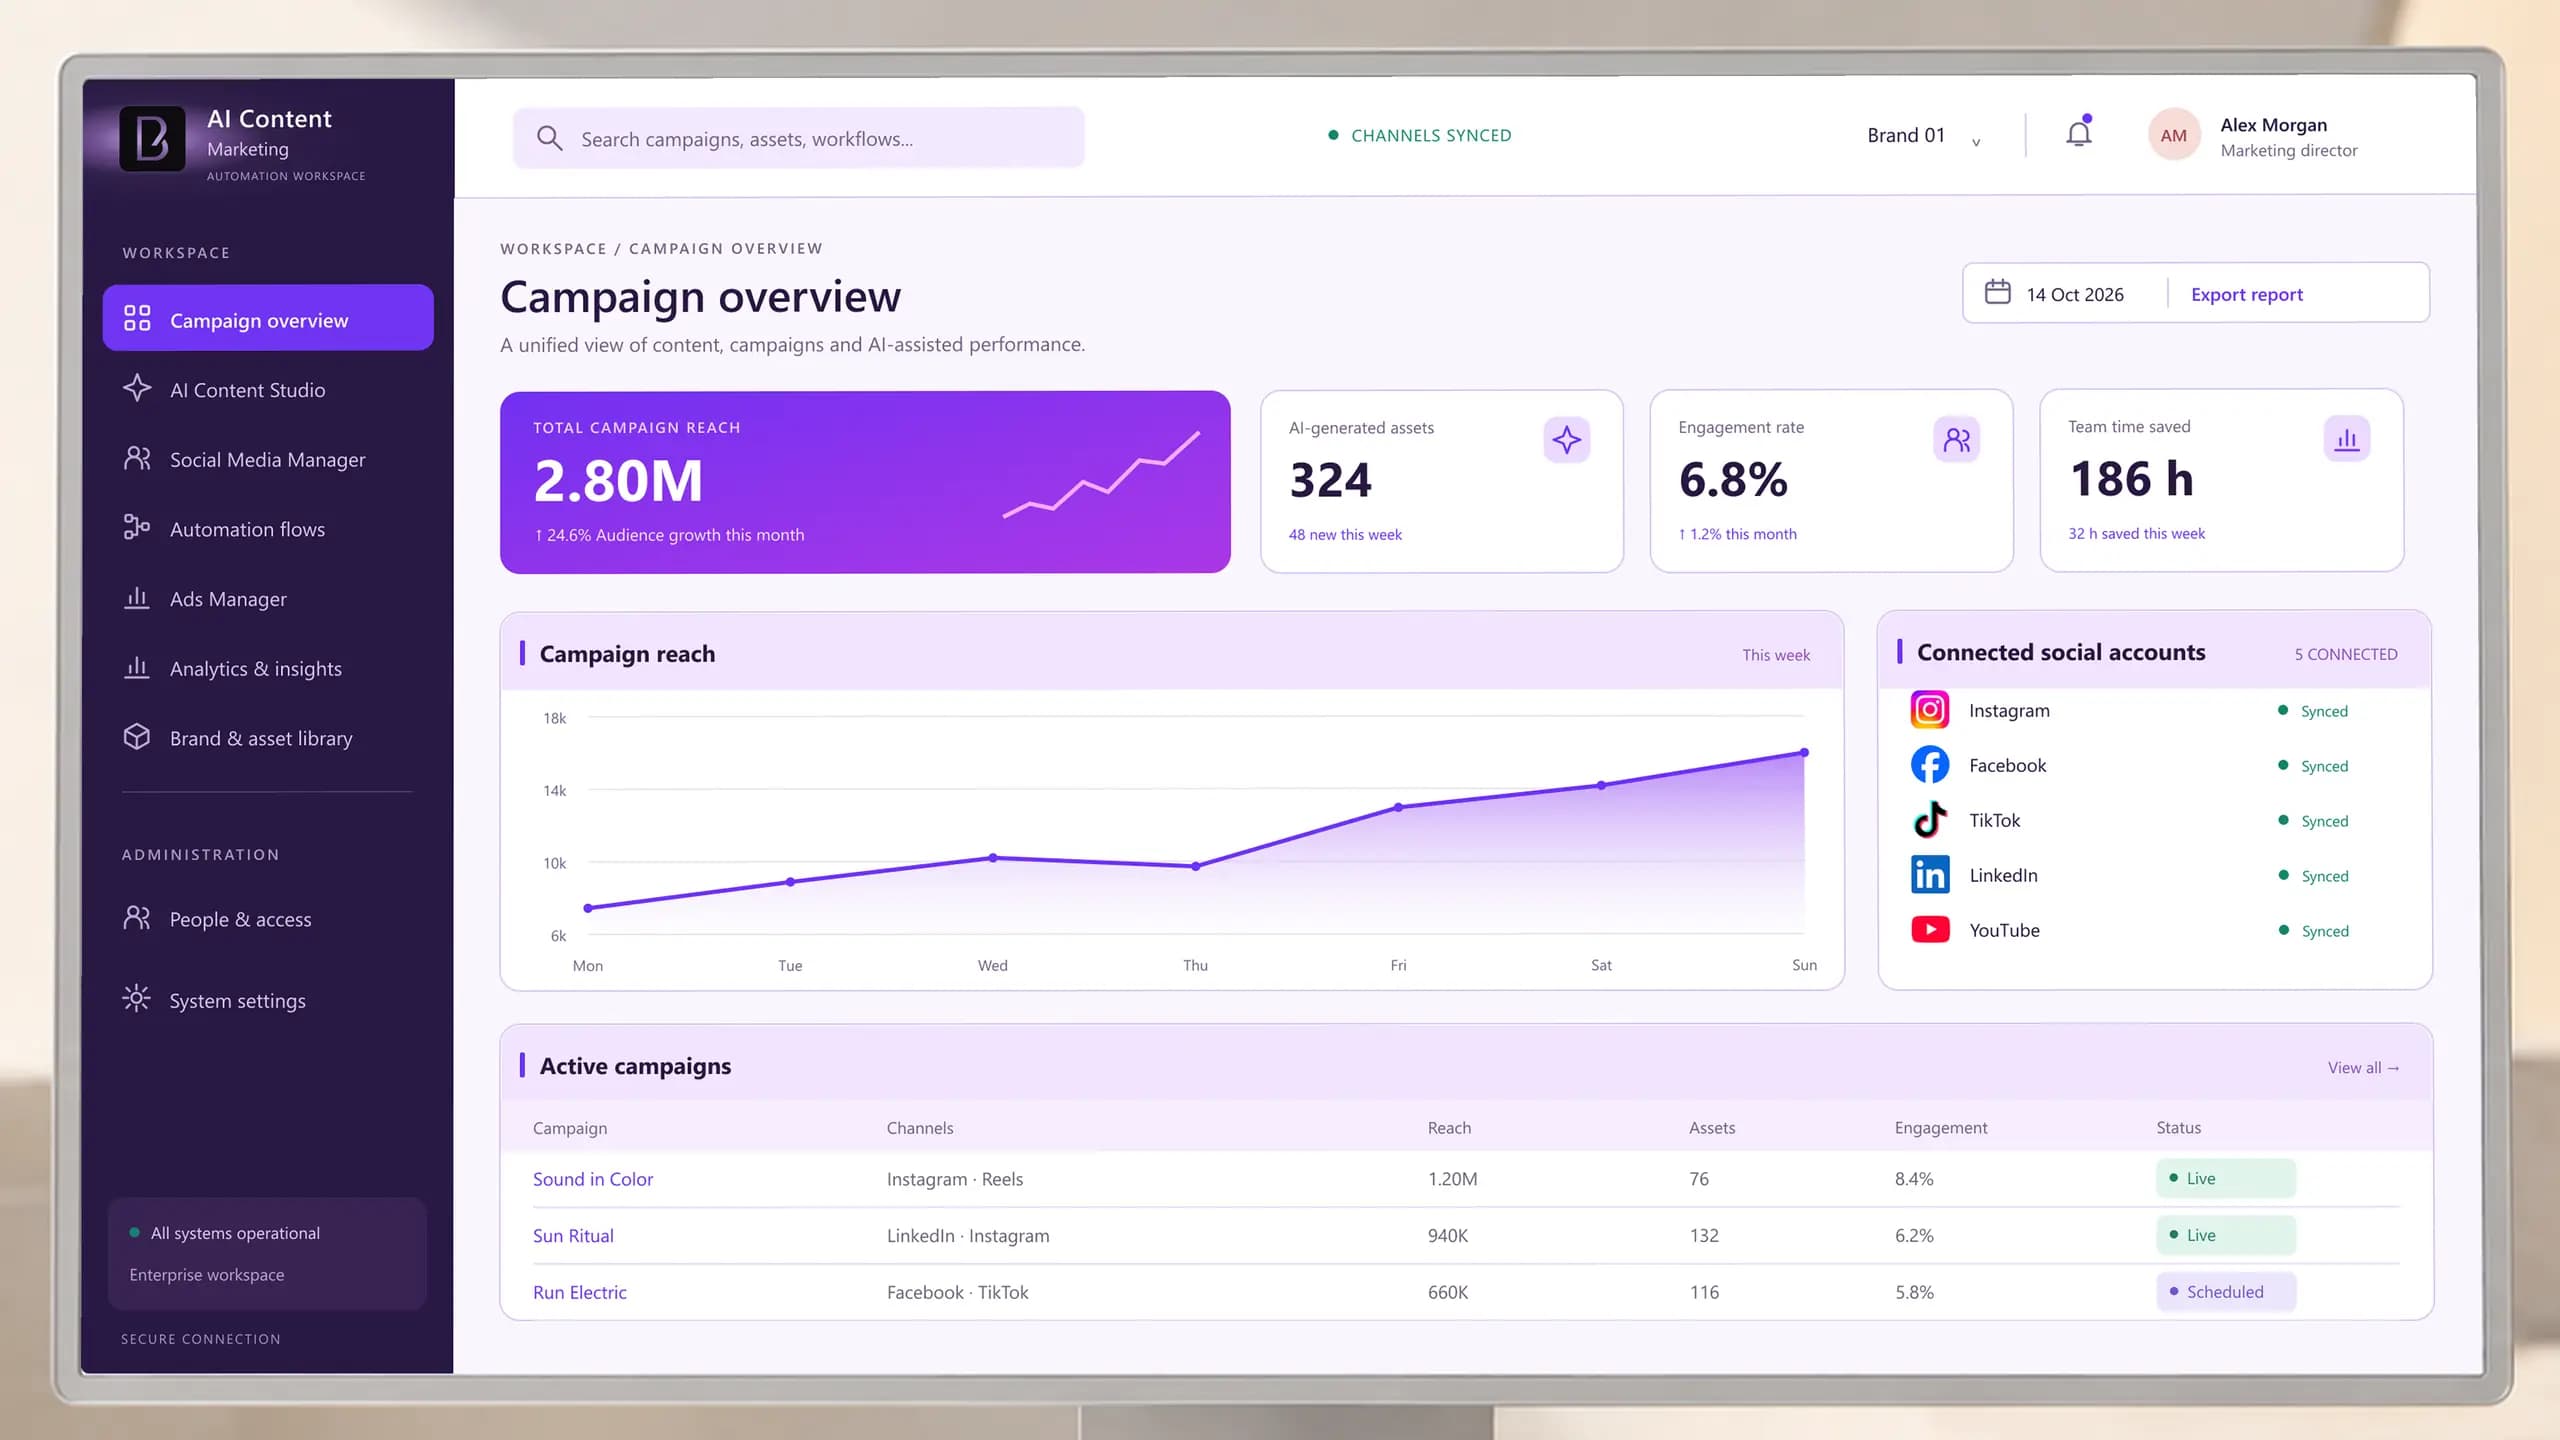Click the people icon on Engagement rate card
The width and height of the screenshot is (2560, 1440).
(x=1956, y=440)
